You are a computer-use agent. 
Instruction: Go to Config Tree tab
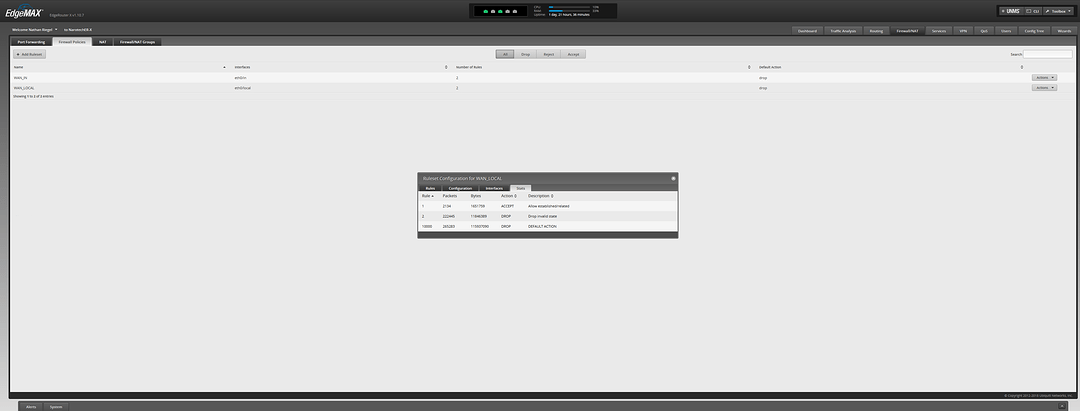click(1033, 31)
